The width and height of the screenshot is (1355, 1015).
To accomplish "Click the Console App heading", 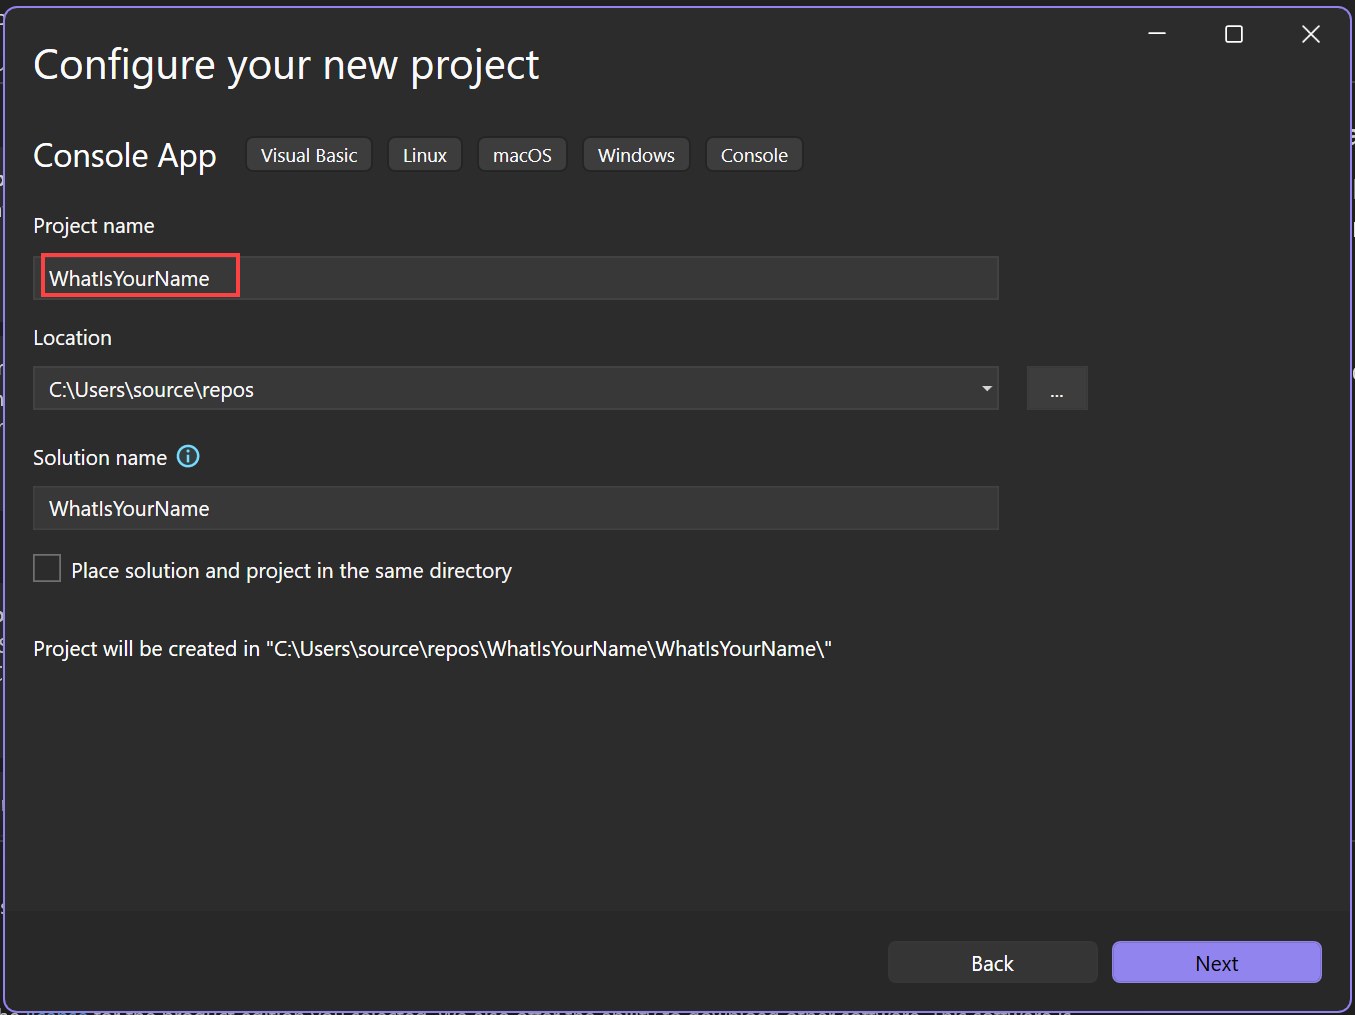I will tap(125, 156).
